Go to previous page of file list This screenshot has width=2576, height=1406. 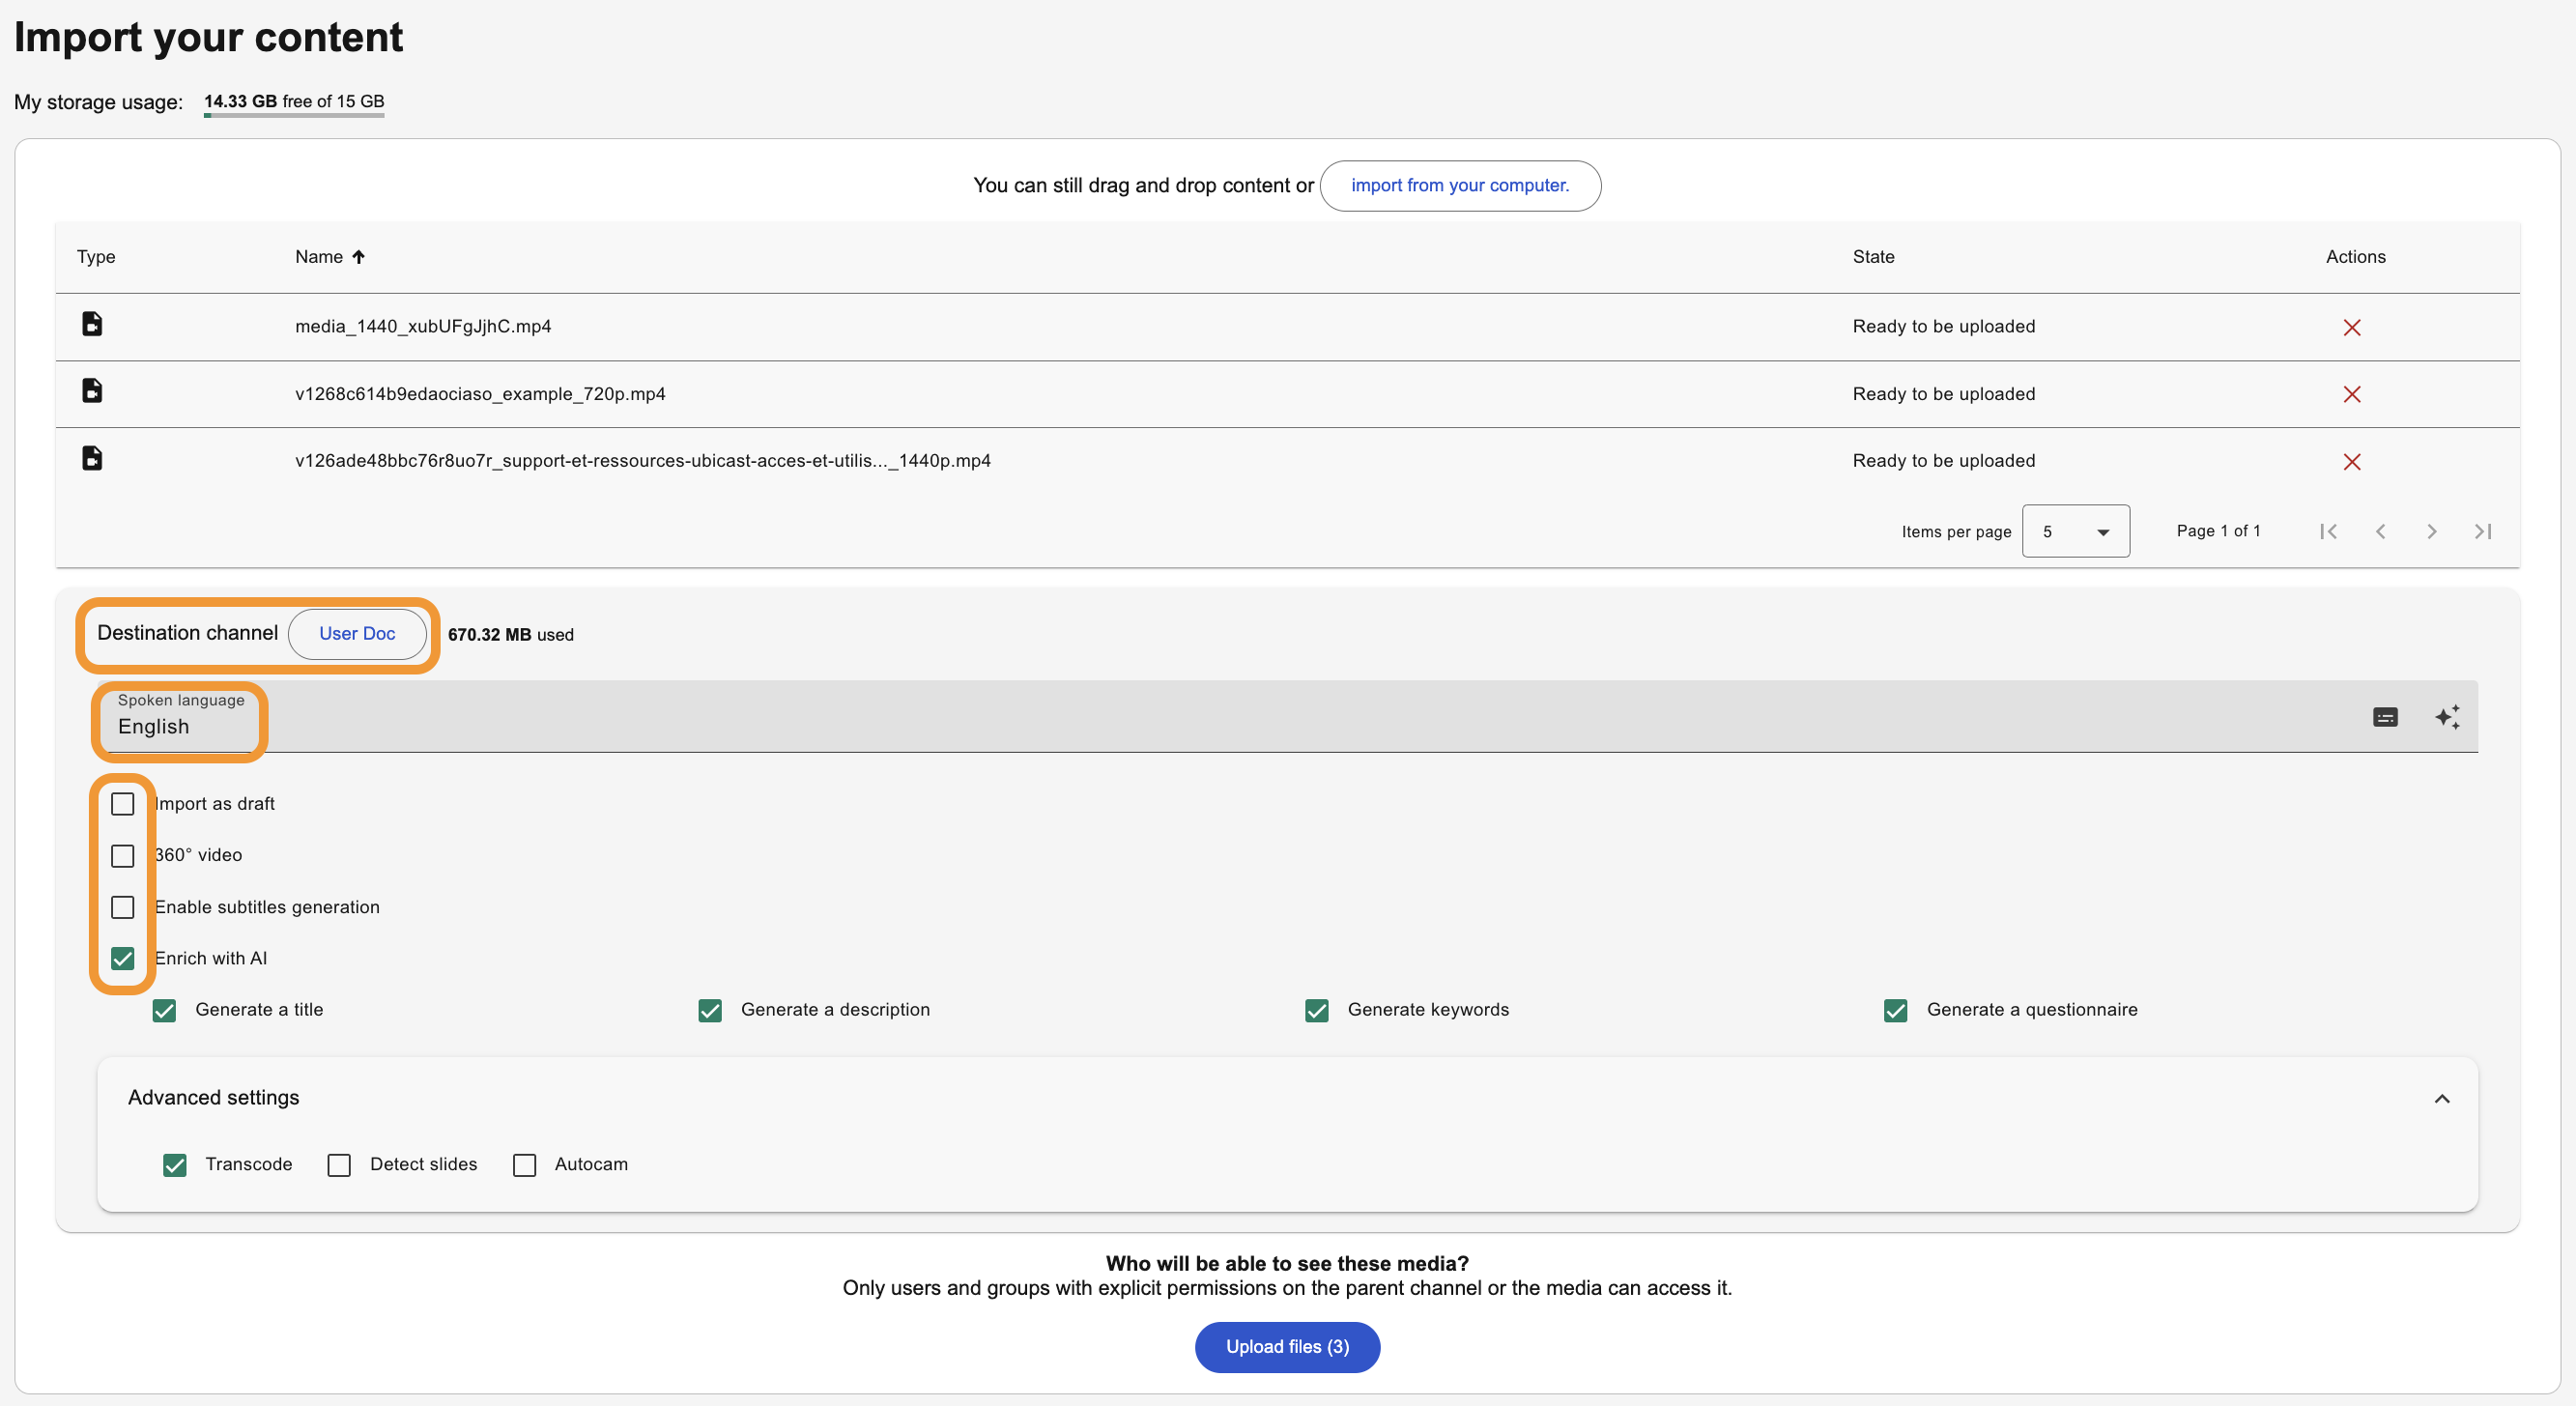pos(2380,531)
